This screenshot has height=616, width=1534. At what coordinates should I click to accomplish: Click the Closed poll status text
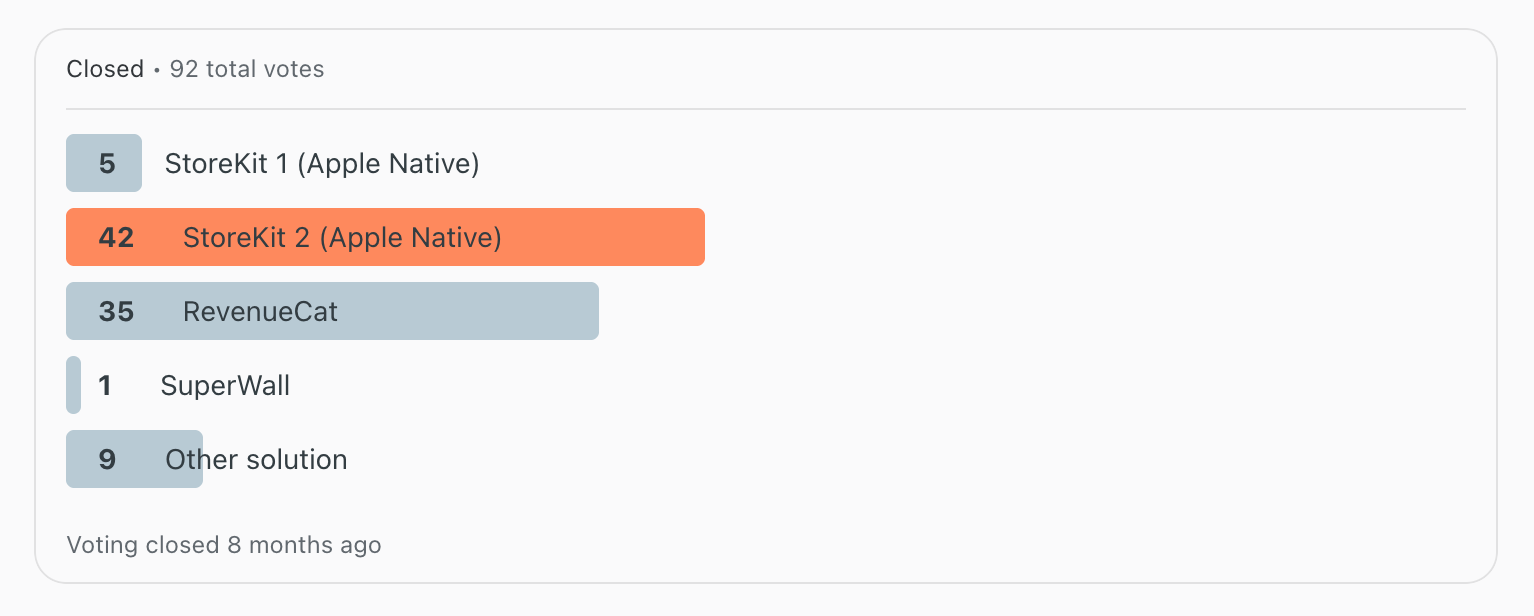(105, 69)
